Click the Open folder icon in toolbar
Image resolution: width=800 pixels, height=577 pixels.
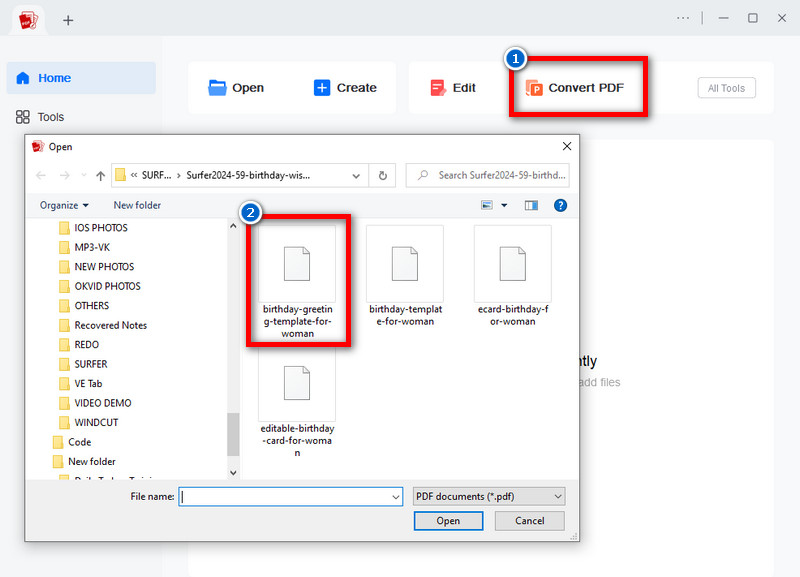pyautogui.click(x=217, y=88)
